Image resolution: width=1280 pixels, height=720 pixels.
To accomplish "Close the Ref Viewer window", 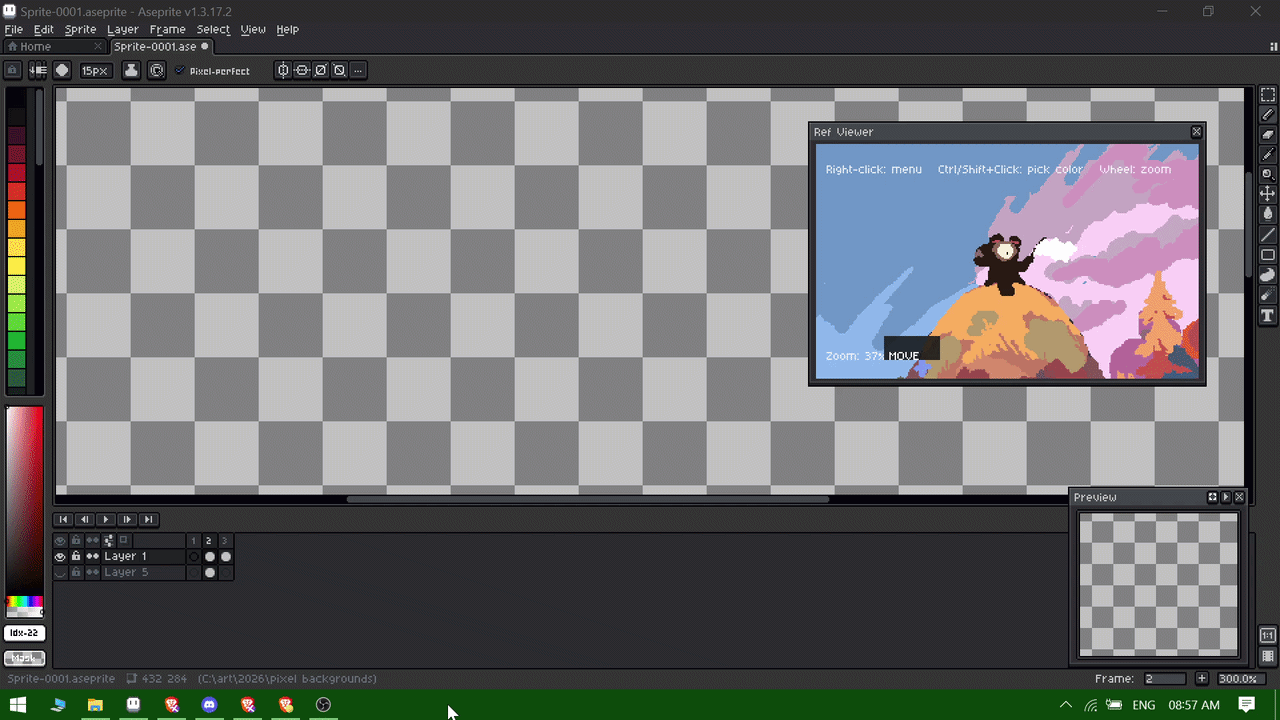I will pos(1196,132).
